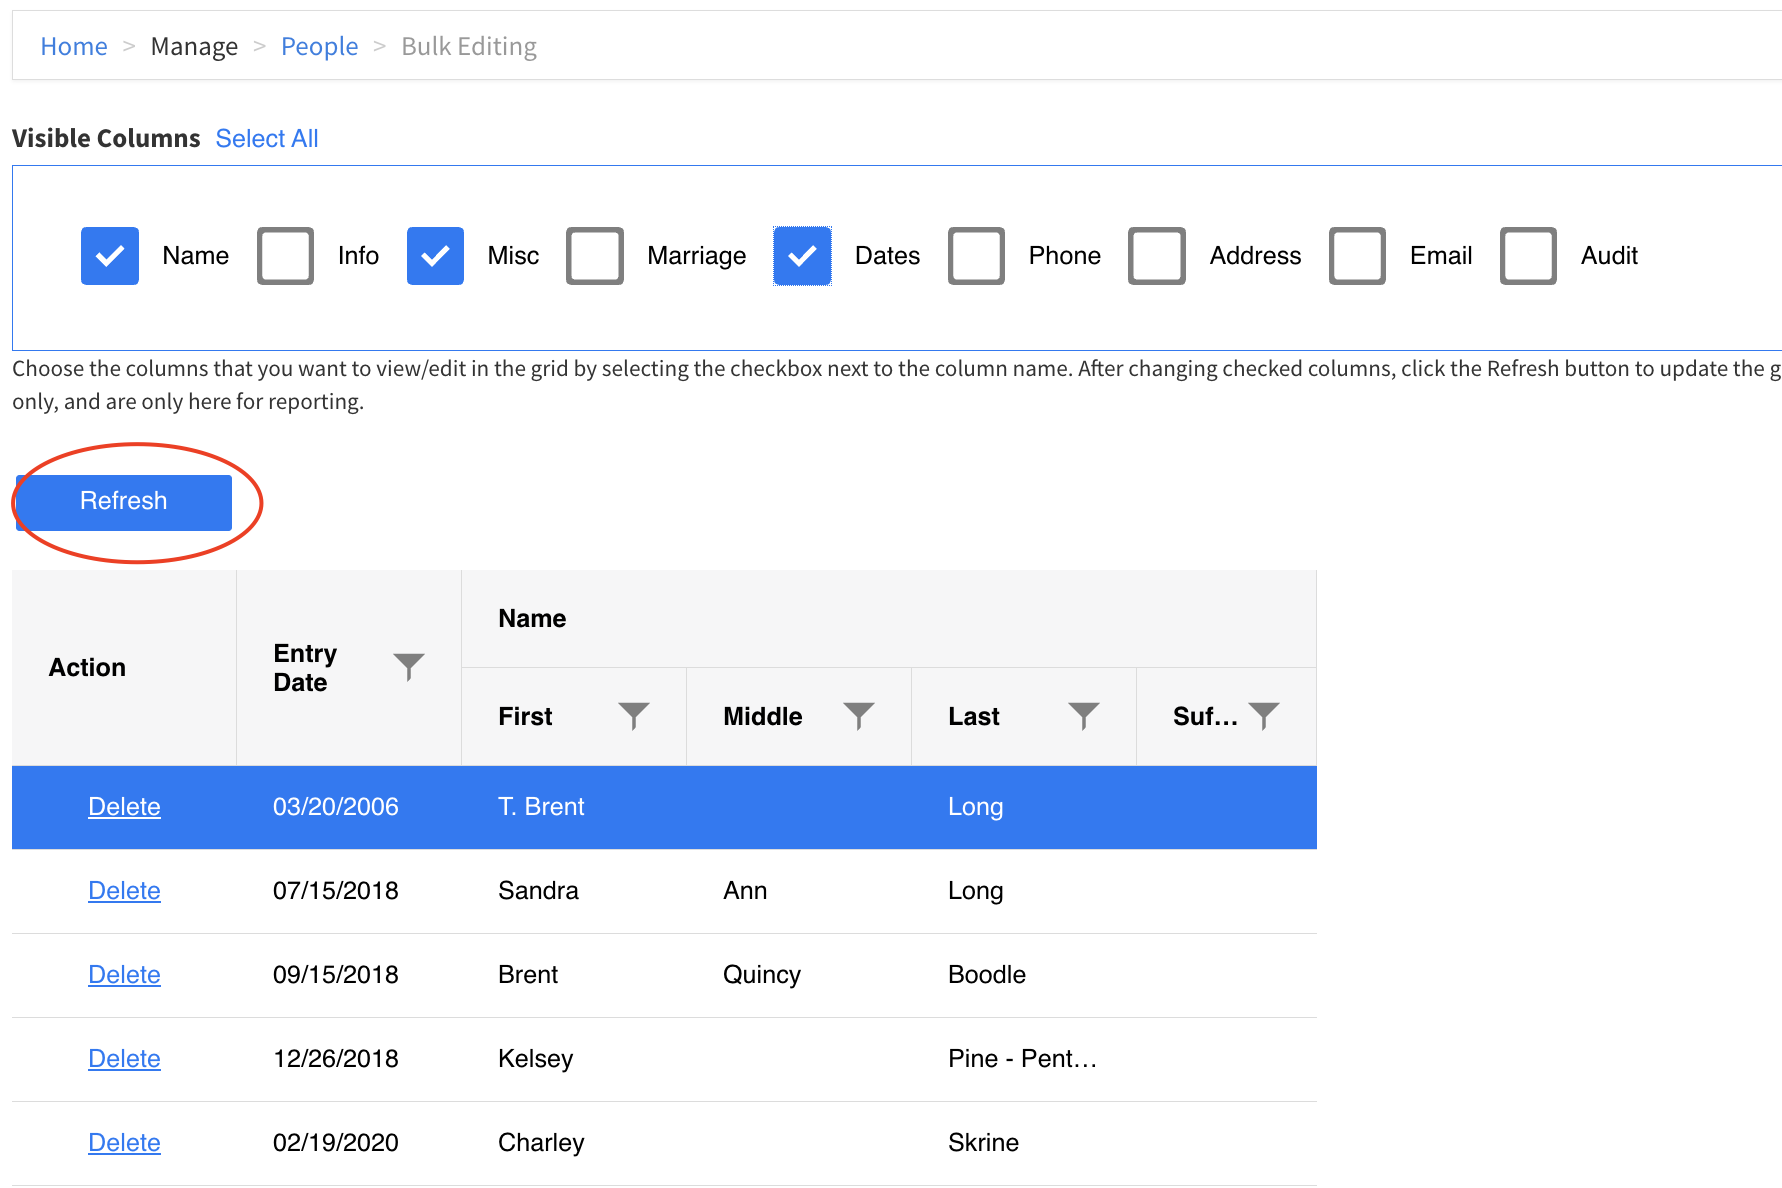Enable the Info column checkbox
Screen dimensions: 1782x1188
point(285,256)
